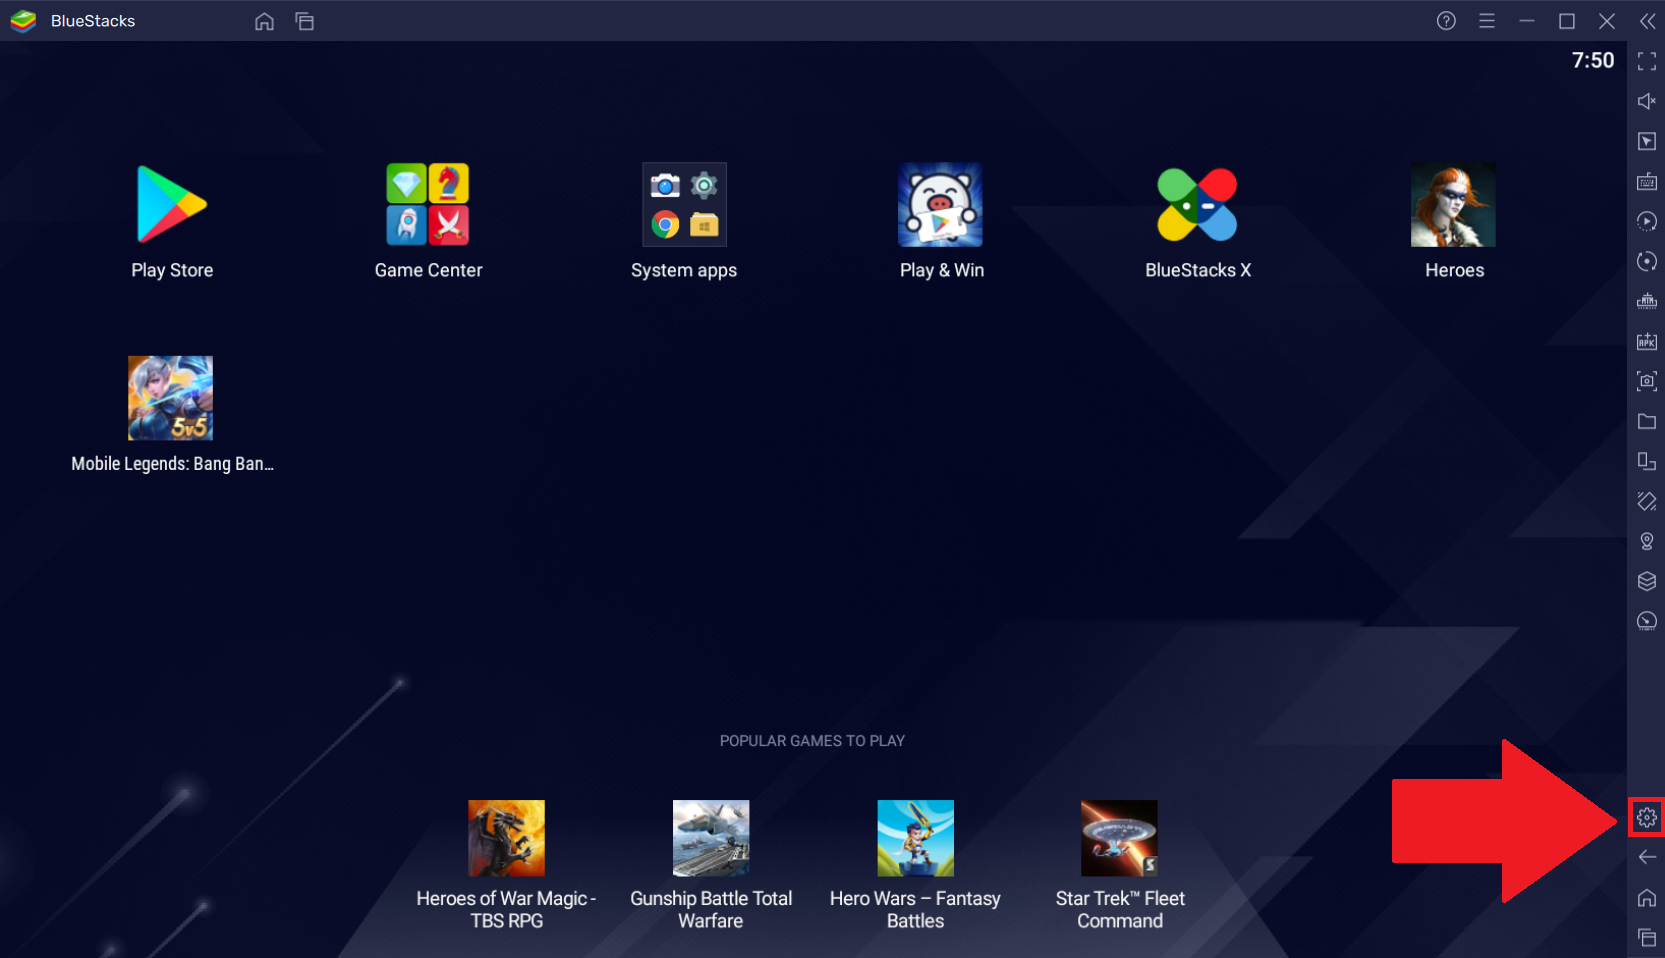Click the multi-window icon in the title bar

305,21
